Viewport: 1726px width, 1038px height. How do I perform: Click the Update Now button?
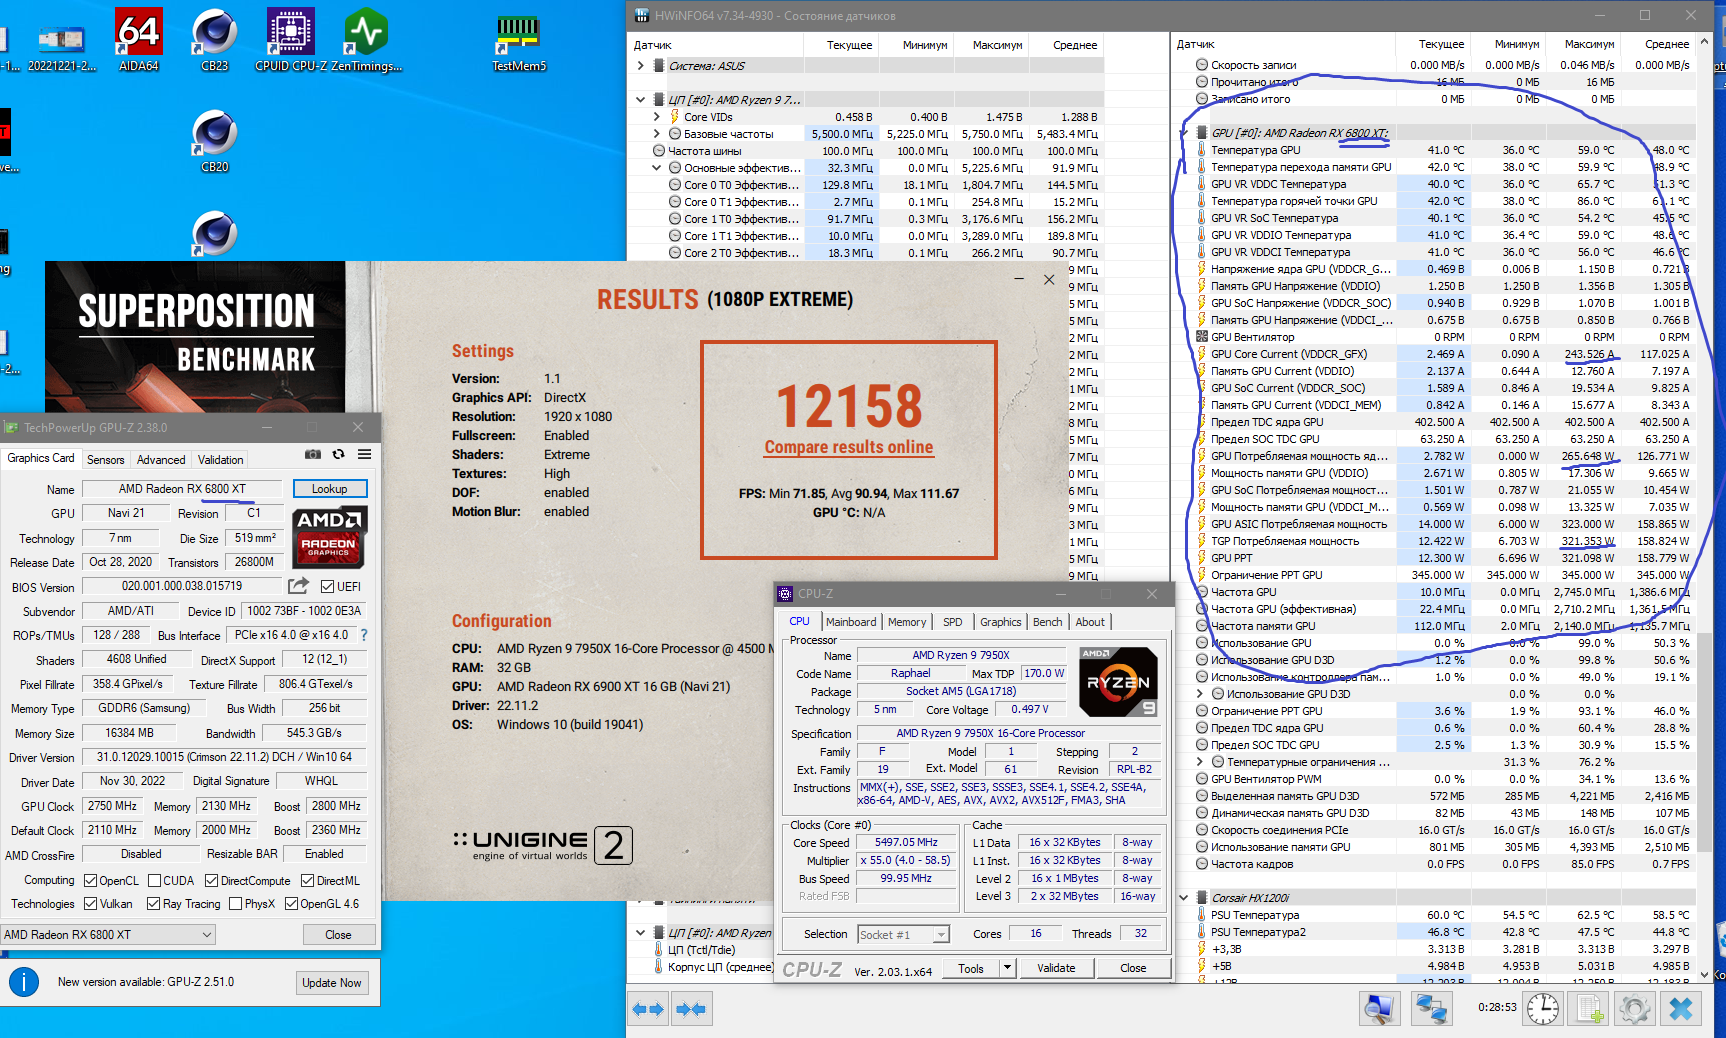coord(332,983)
